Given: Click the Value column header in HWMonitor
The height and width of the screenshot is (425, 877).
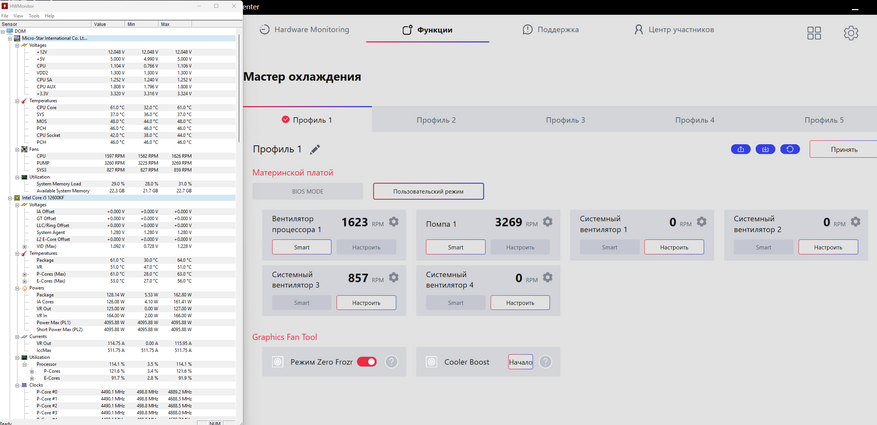Looking at the screenshot, I should tap(109, 24).
